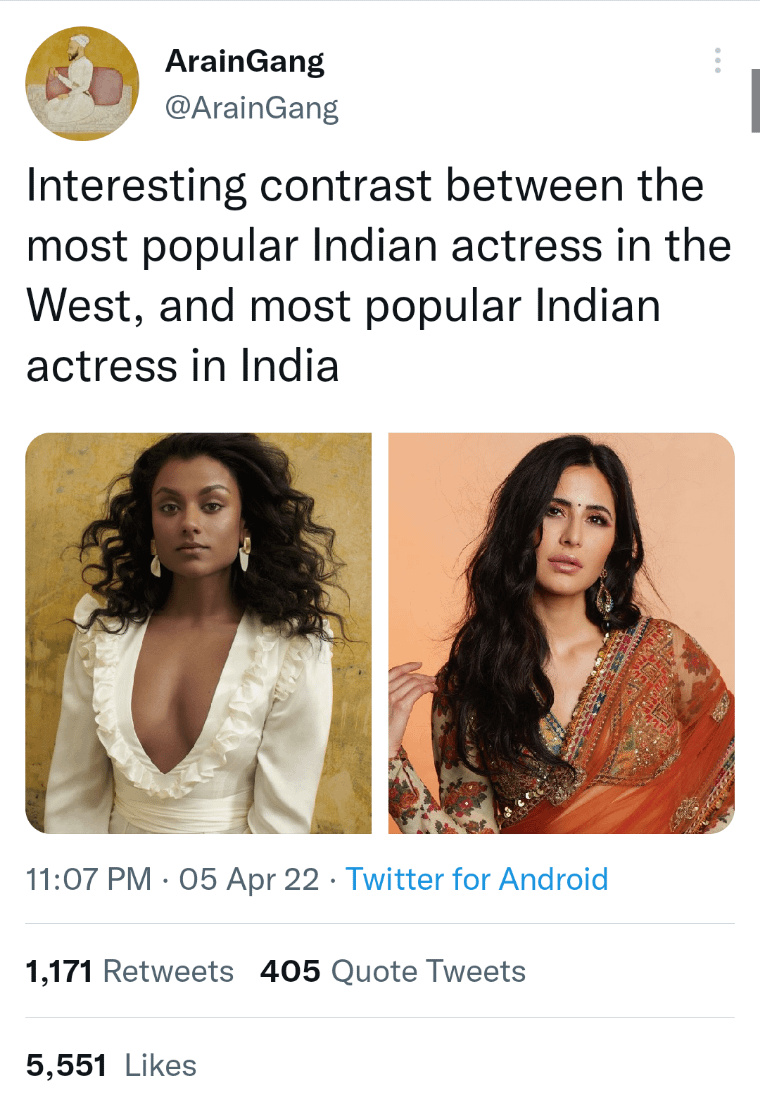This screenshot has height=1105, width=760.
Task: Open the right photo with orange saree
Action: [x=561, y=633]
